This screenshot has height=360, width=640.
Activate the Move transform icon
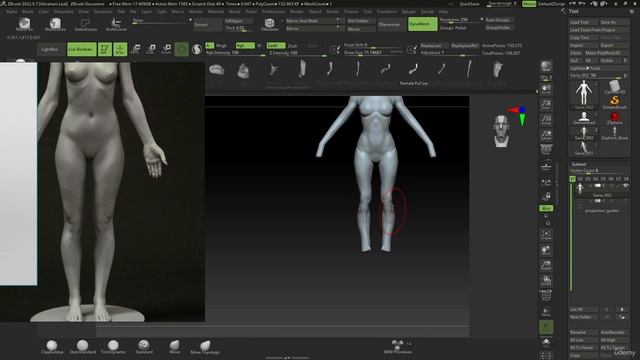(x=136, y=49)
